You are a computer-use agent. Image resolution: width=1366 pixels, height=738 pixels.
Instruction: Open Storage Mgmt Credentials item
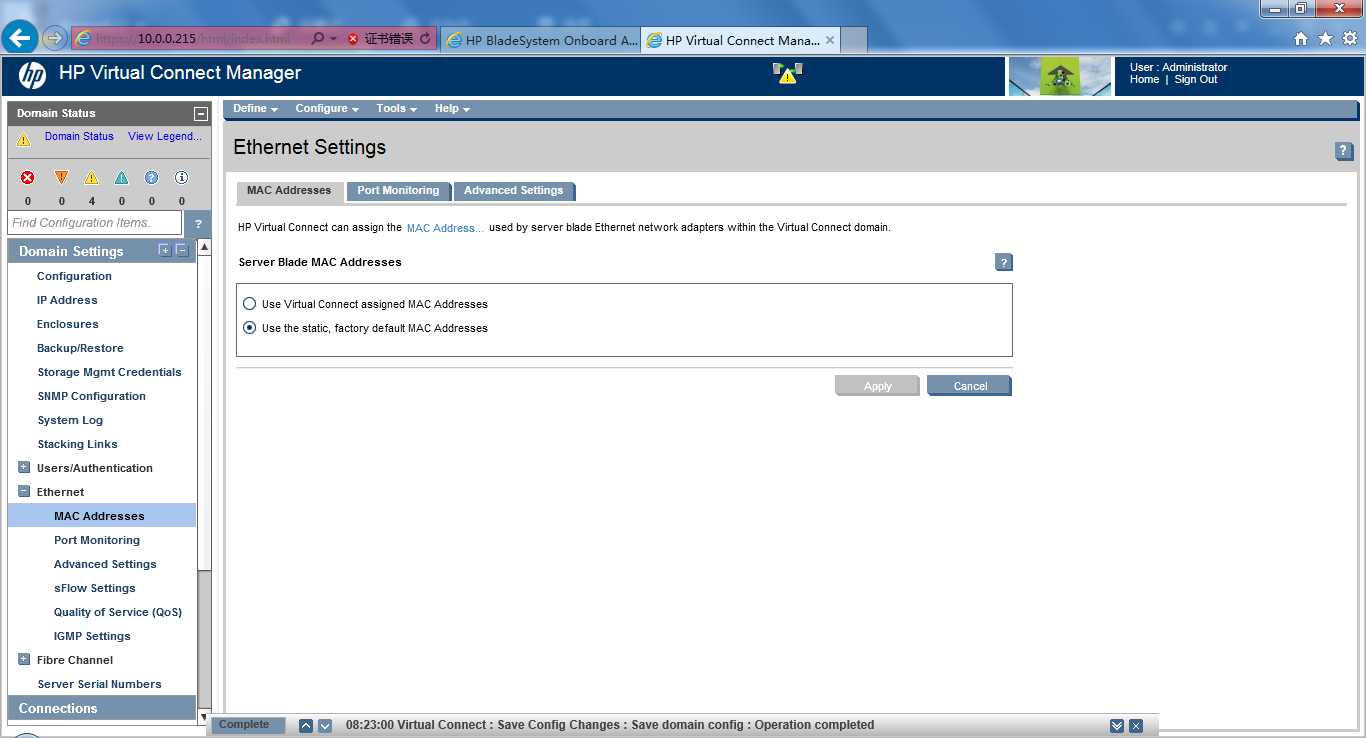110,372
